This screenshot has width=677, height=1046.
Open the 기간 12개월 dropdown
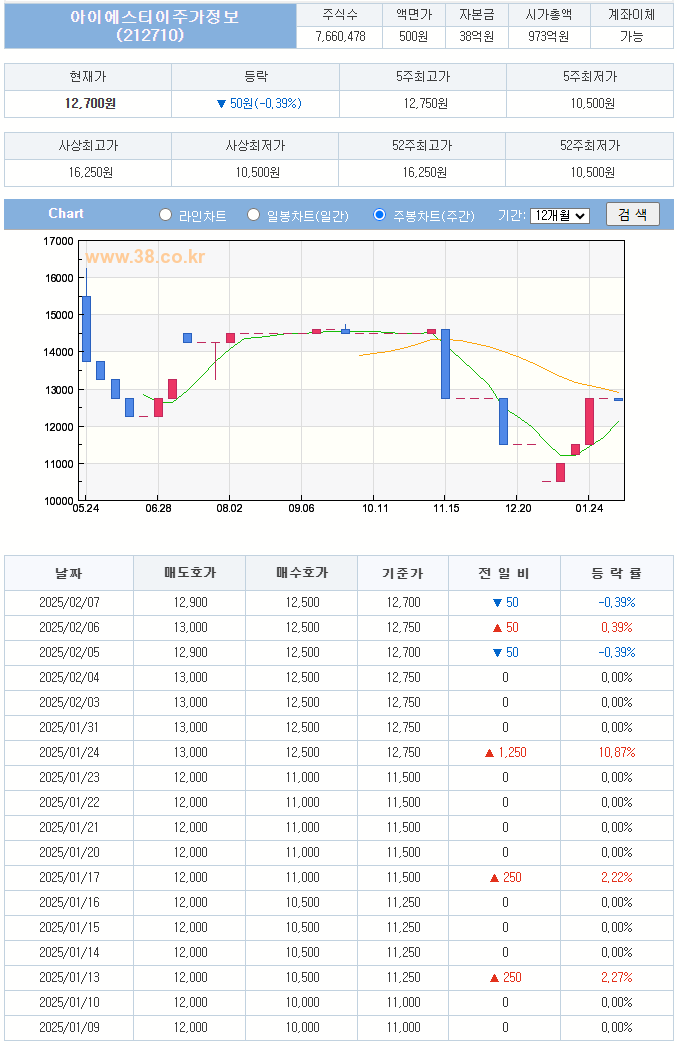[x=560, y=215]
